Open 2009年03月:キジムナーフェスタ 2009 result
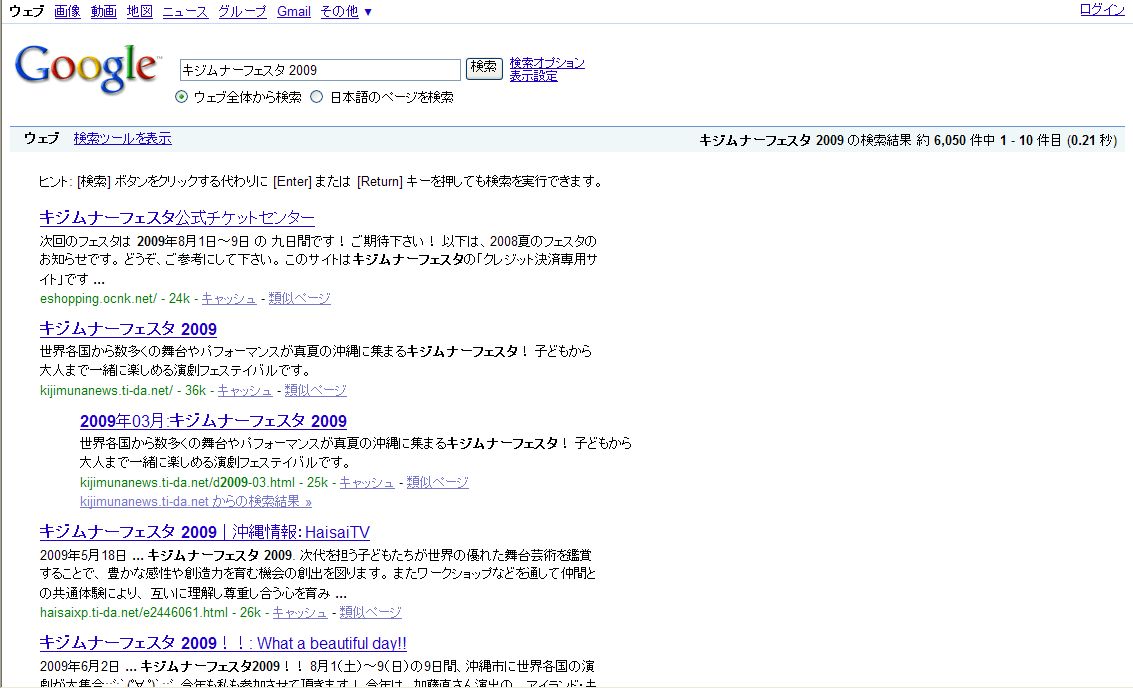The height and width of the screenshot is (689, 1133). (213, 421)
